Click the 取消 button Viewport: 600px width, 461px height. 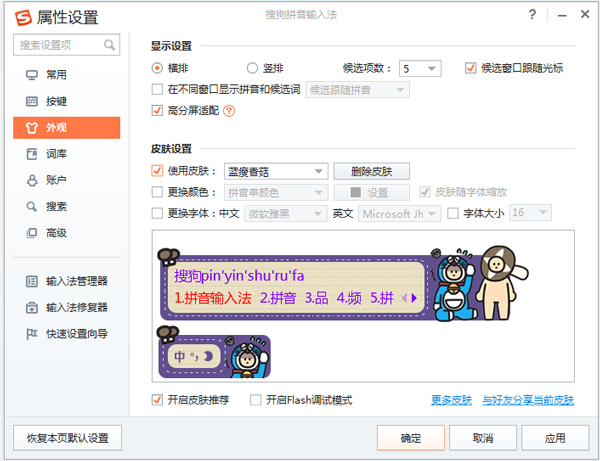coord(483,438)
